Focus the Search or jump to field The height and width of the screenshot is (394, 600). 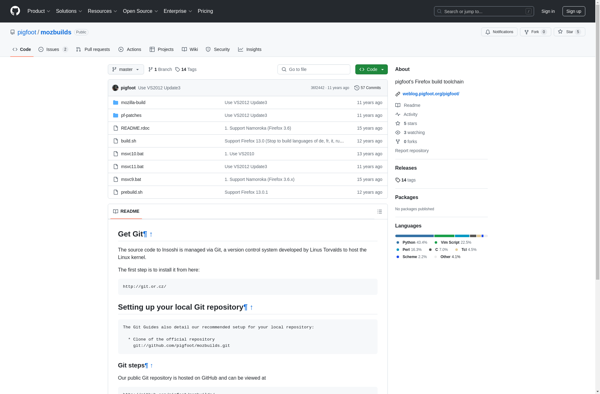(484, 11)
